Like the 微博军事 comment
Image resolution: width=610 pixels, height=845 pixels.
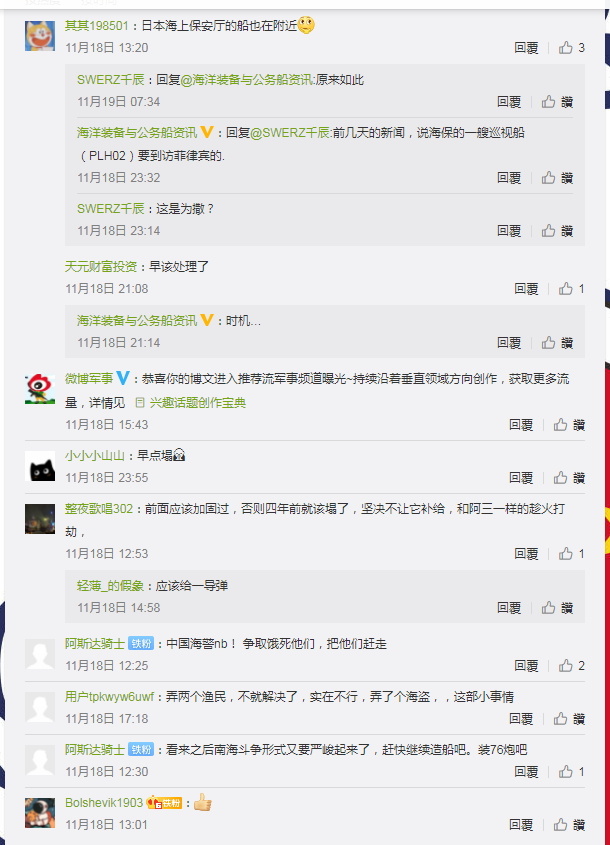pos(569,425)
